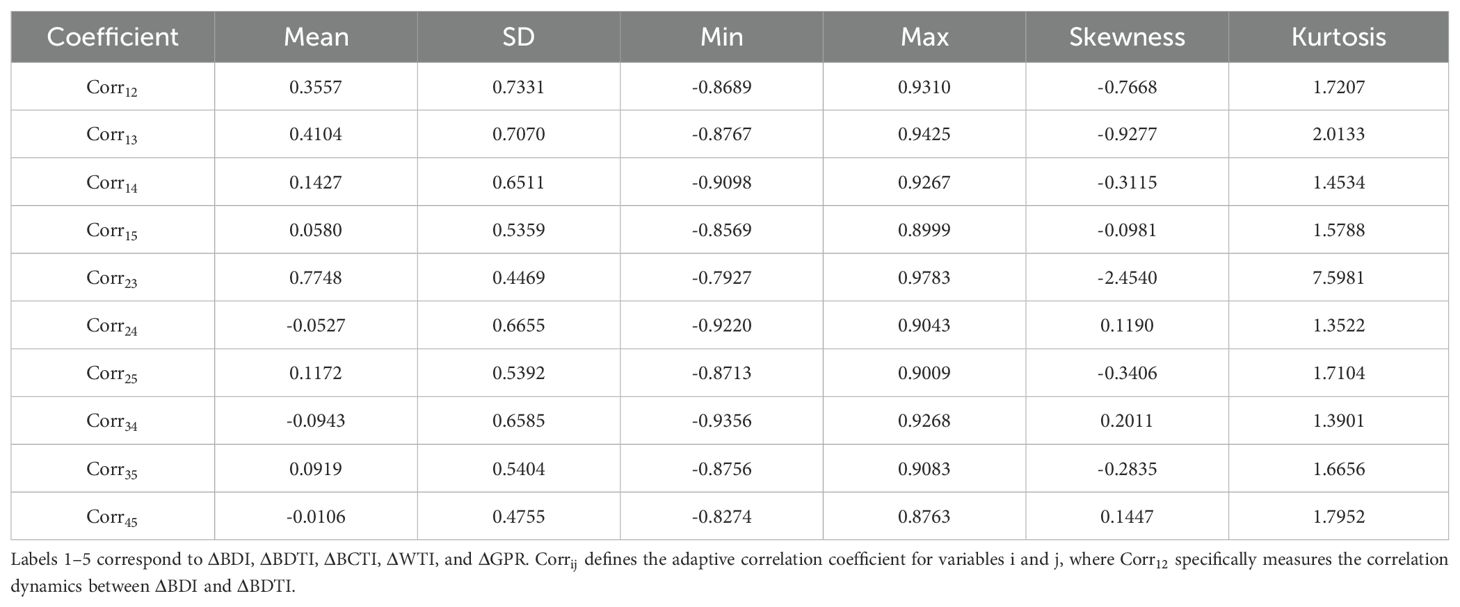Click the Skewness column header
Screen dimensions: 1460x607
tap(1127, 37)
